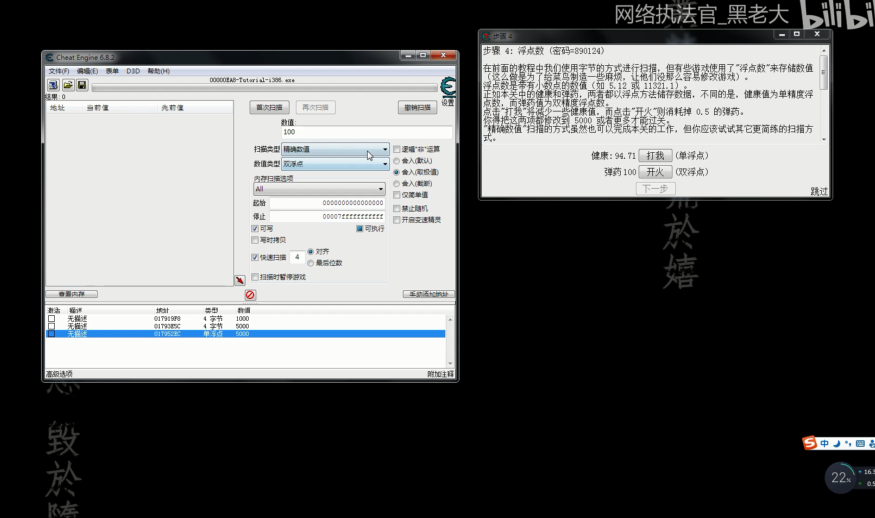Open Cheat Engine settings logo icon
This screenshot has height=518, width=875.
447,87
